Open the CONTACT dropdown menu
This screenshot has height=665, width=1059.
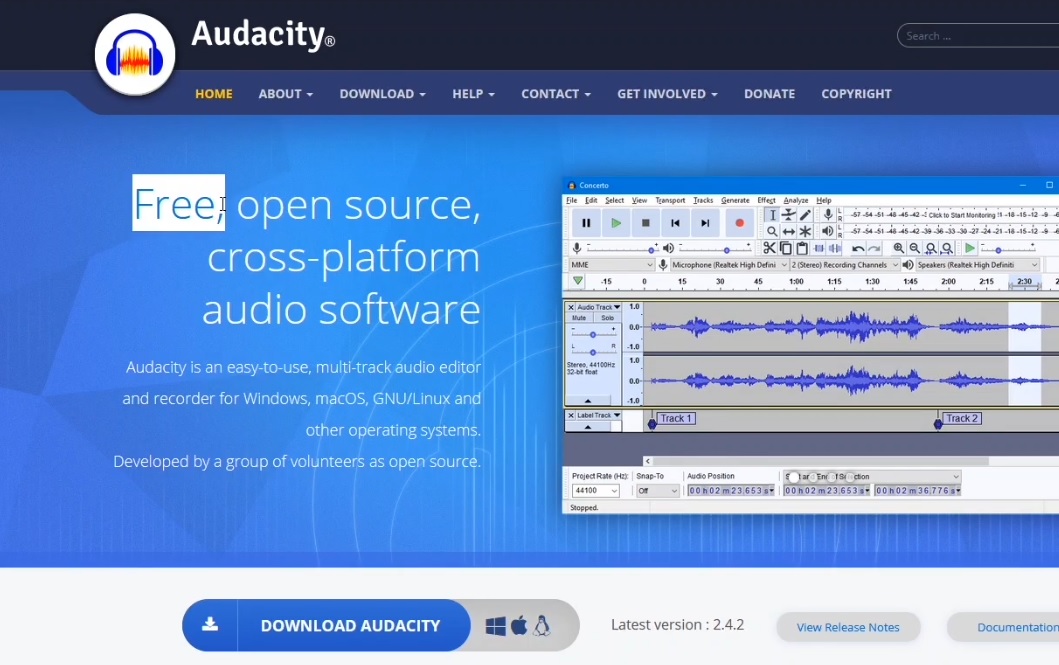click(556, 94)
